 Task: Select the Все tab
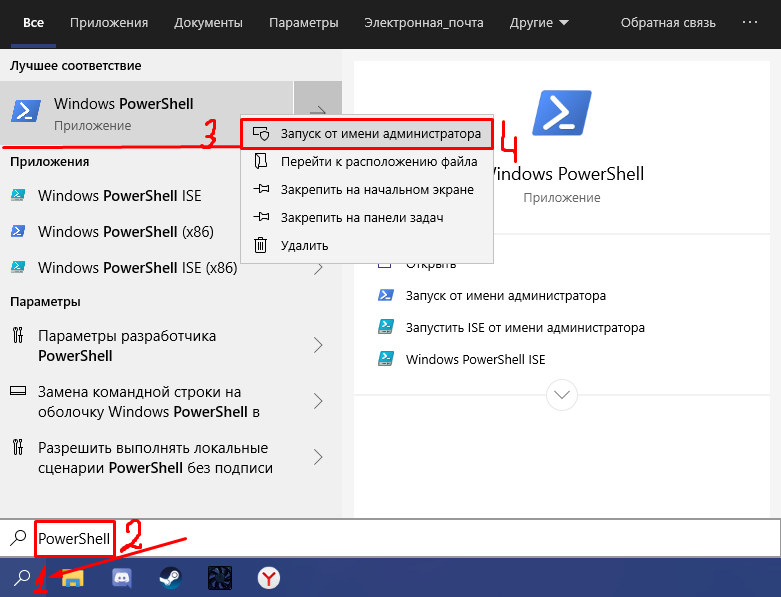pyautogui.click(x=33, y=23)
